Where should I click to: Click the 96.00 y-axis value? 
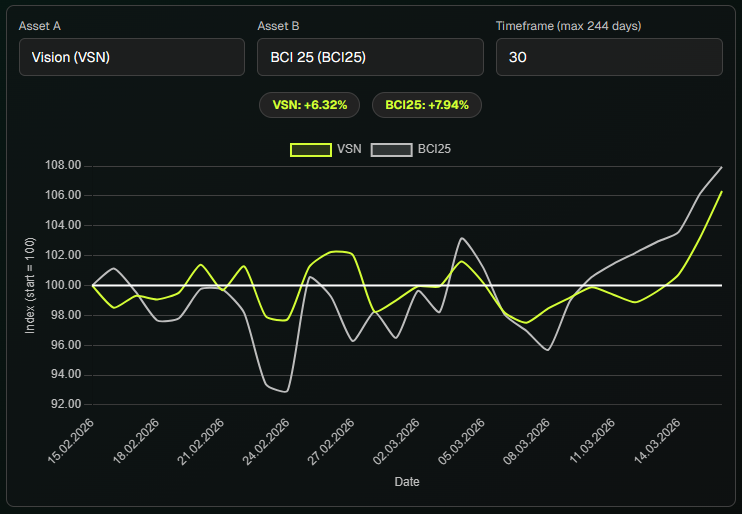pyautogui.click(x=66, y=345)
